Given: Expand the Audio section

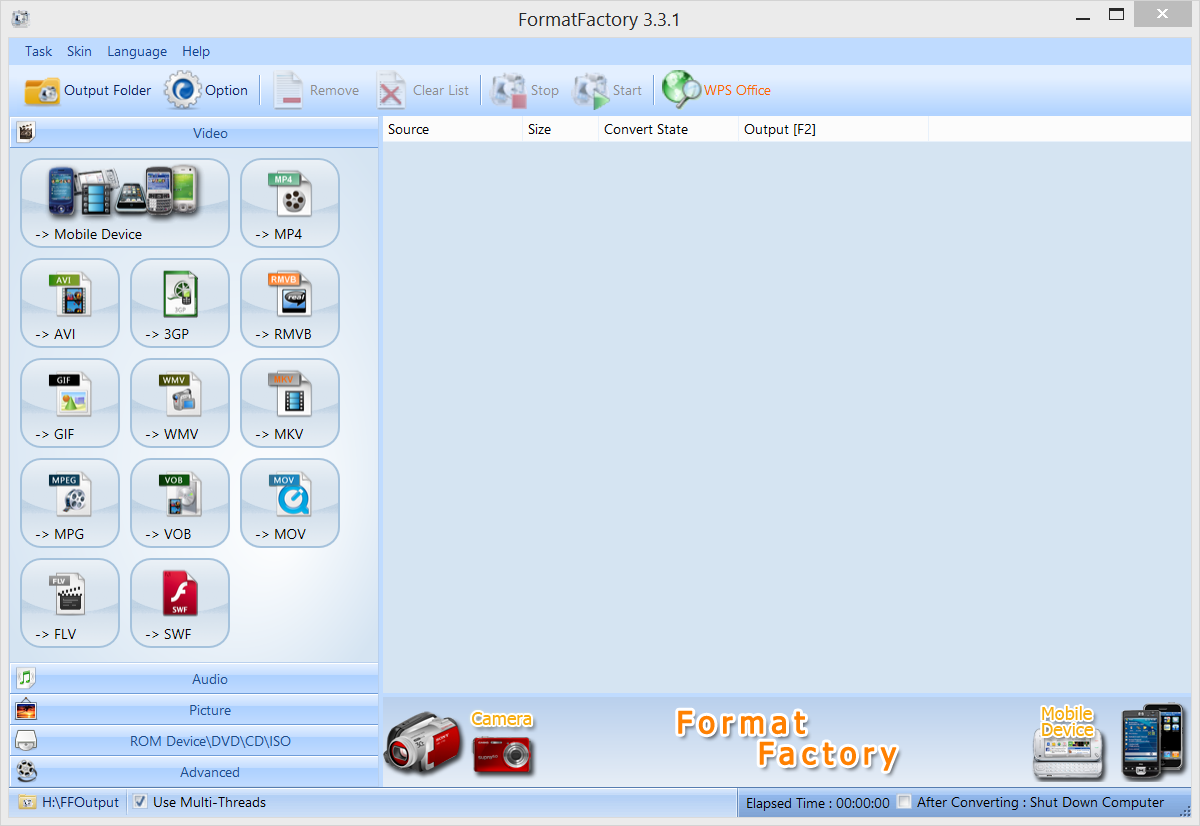Looking at the screenshot, I should [194, 679].
